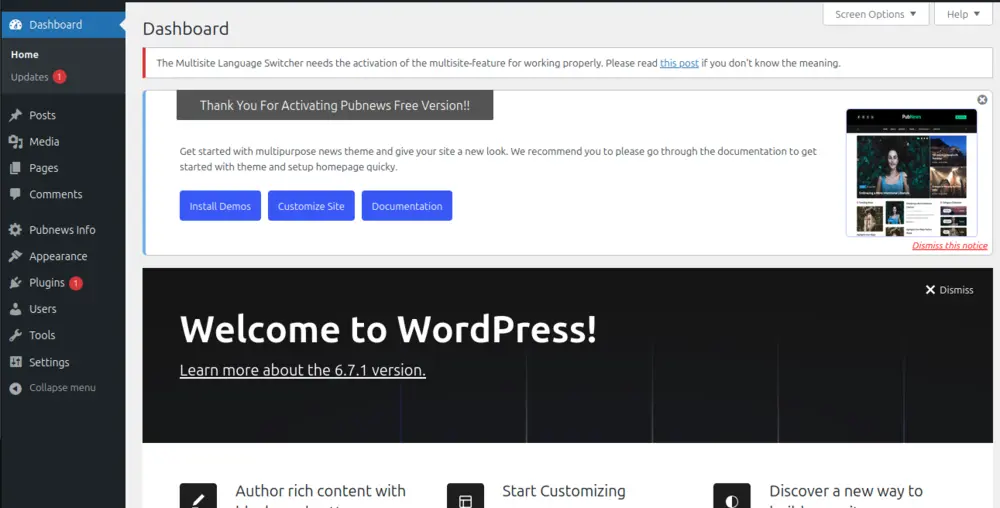Click the Collapse menu arrow icon
Viewport: 1000px width, 508px height.
point(15,388)
